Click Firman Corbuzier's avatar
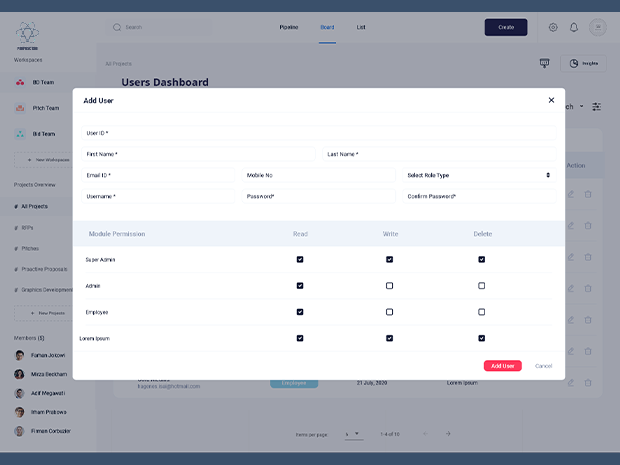 (19, 431)
